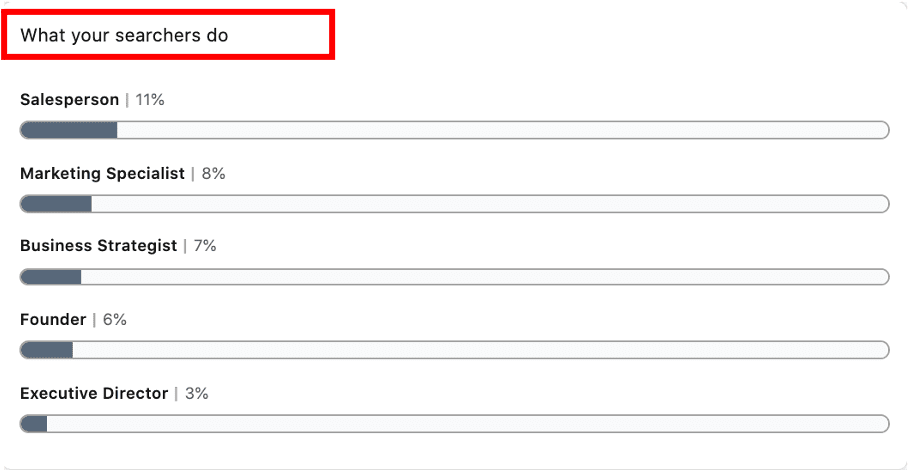This screenshot has width=908, height=470.
Task: Click the Marketing Specialist 8% bar
Action: coord(455,204)
